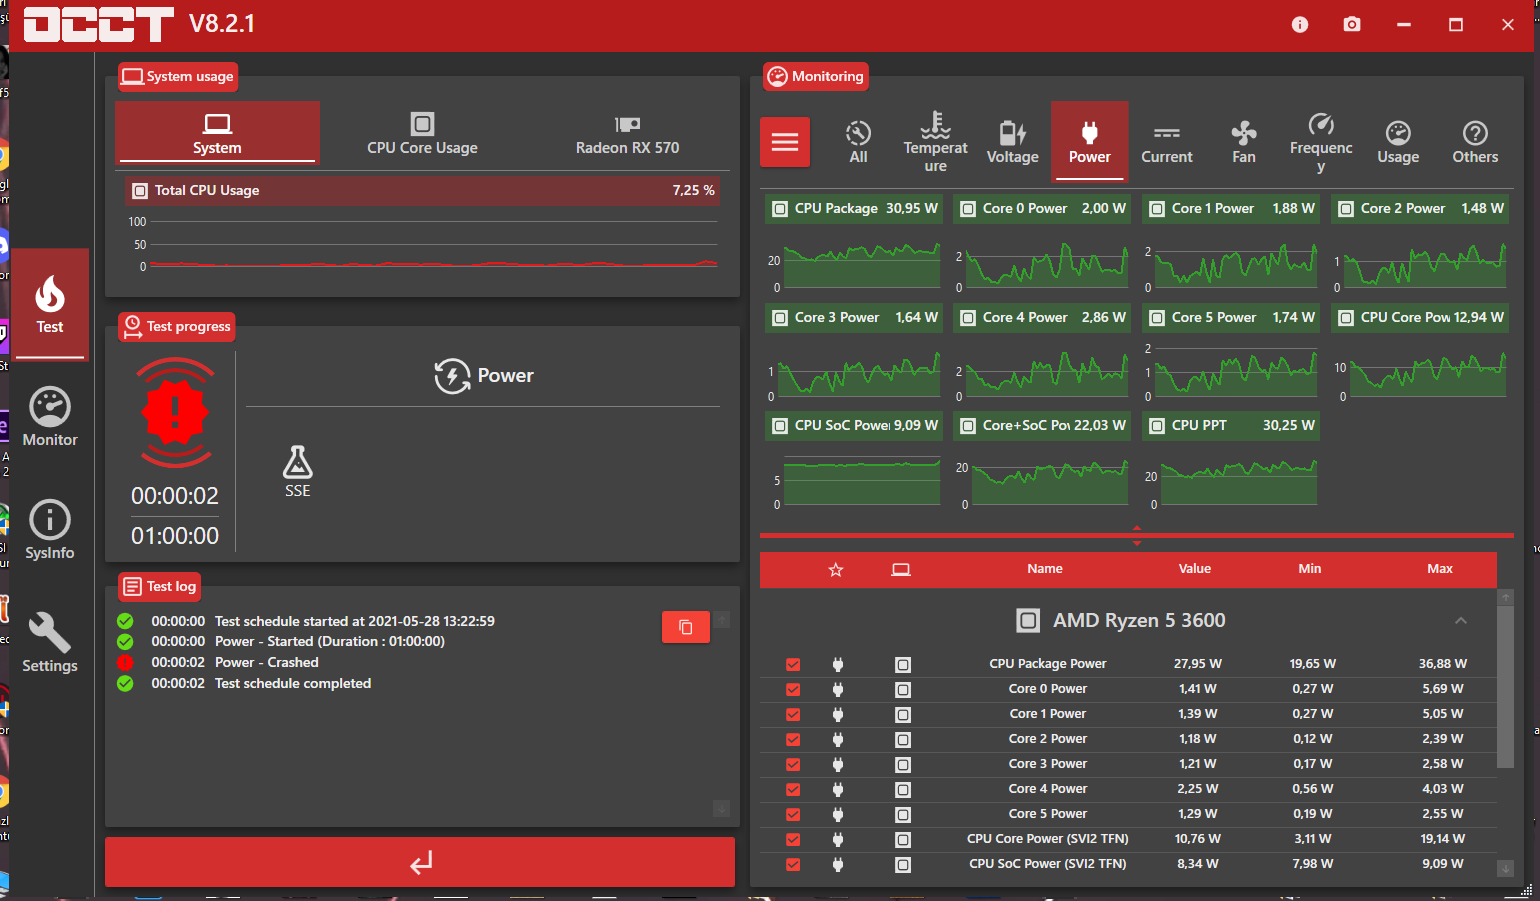The width and height of the screenshot is (1540, 901).
Task: Sort by the Name column header
Action: 1045,569
